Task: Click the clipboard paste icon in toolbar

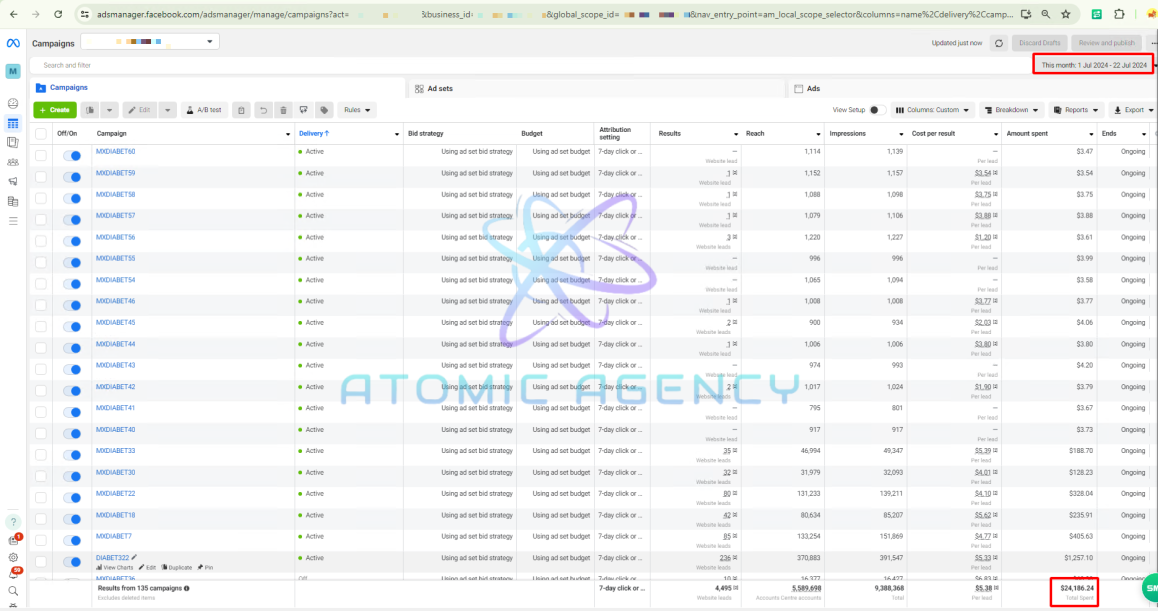Action: point(241,110)
